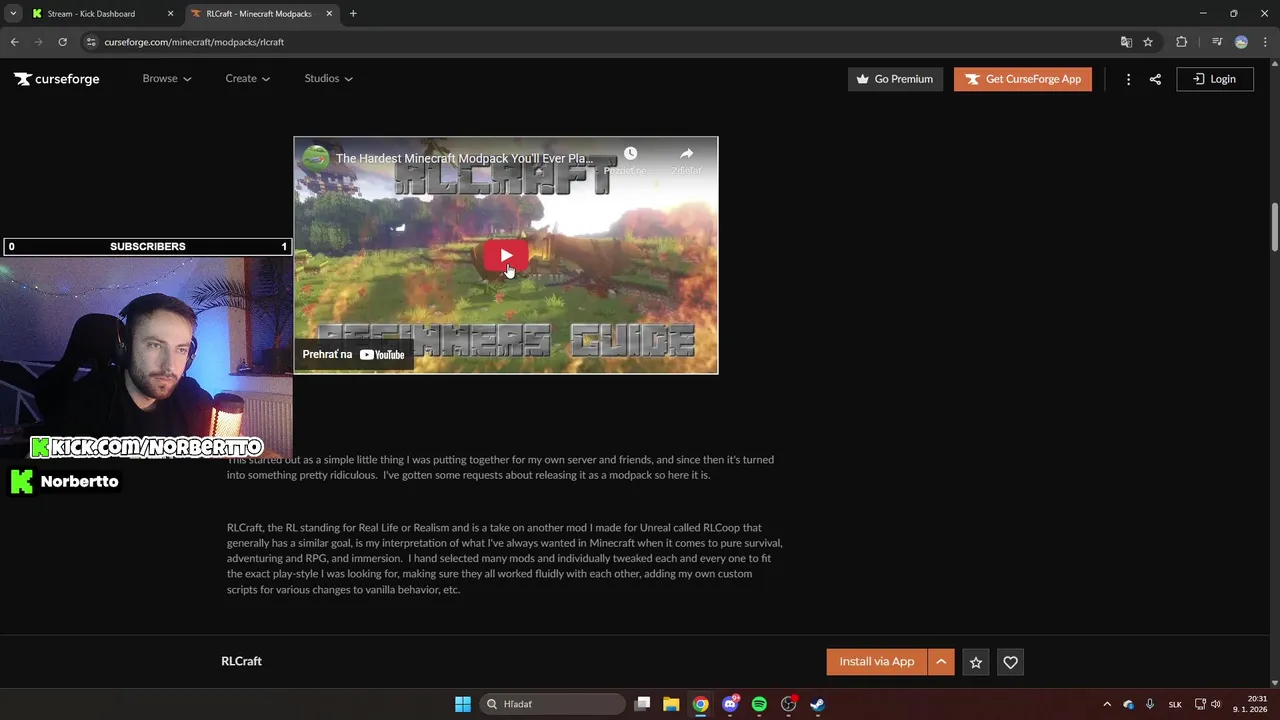Click the browser forward arrow

38,42
